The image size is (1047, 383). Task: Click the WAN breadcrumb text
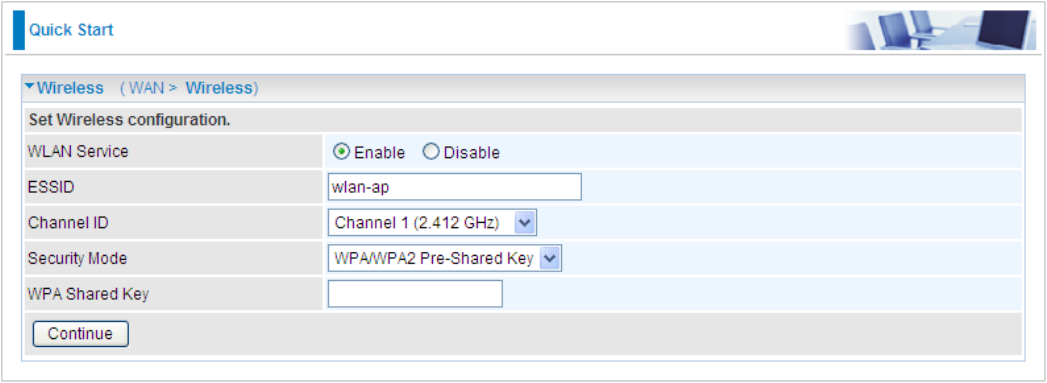pyautogui.click(x=147, y=88)
